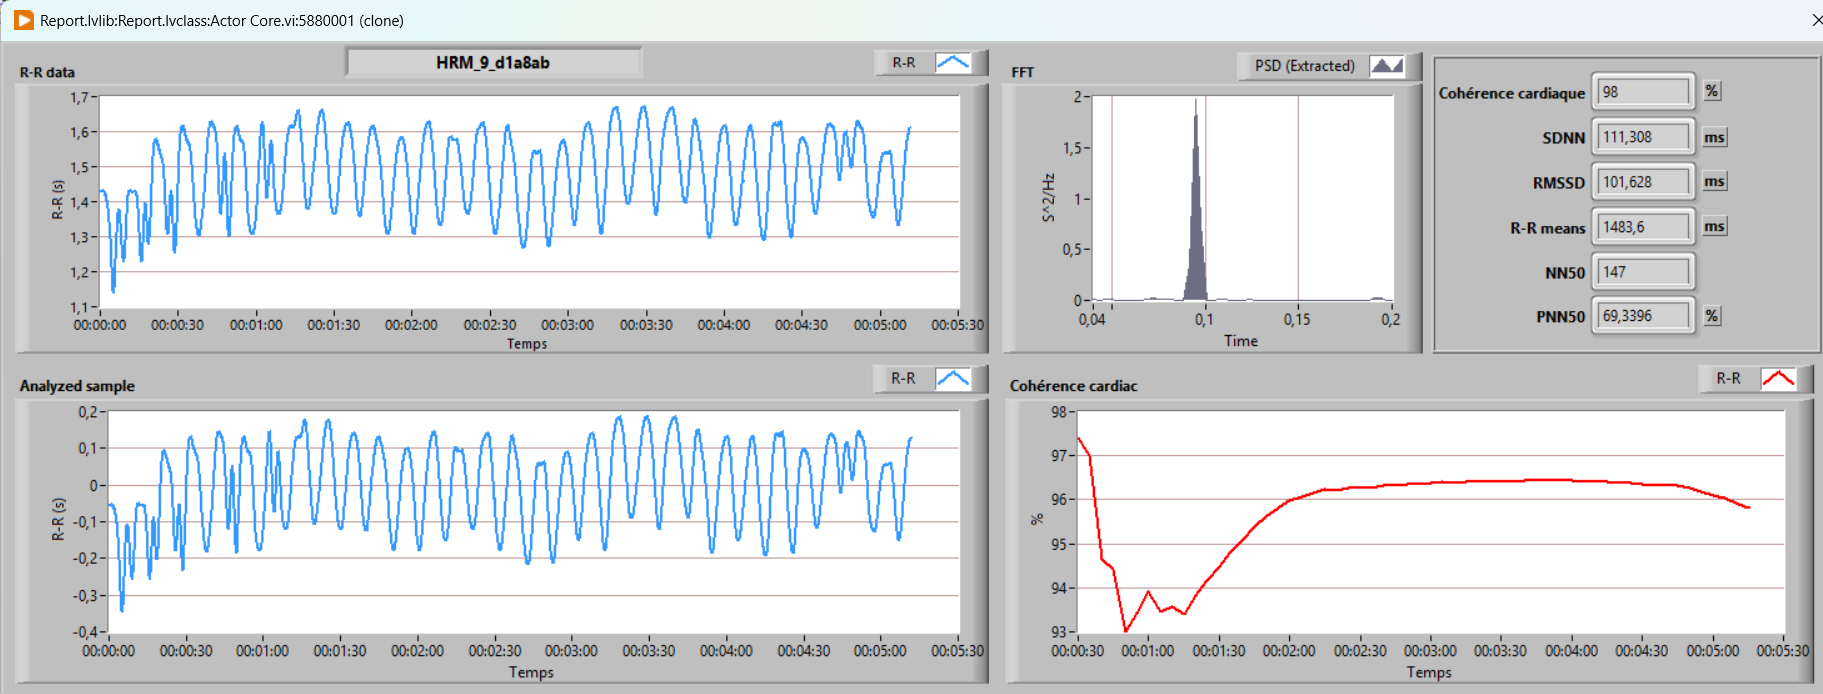Click the blue plot icon in R-R data legend
The image size is (1823, 694).
coord(952,63)
